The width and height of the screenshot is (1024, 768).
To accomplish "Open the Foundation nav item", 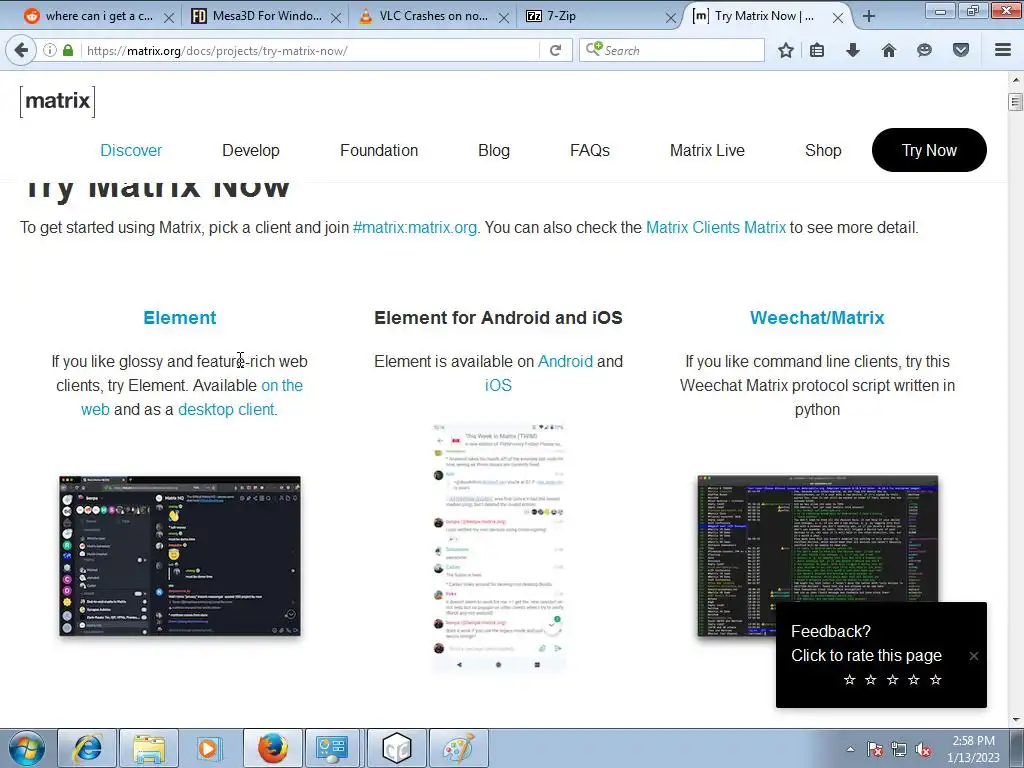I will pyautogui.click(x=379, y=150).
